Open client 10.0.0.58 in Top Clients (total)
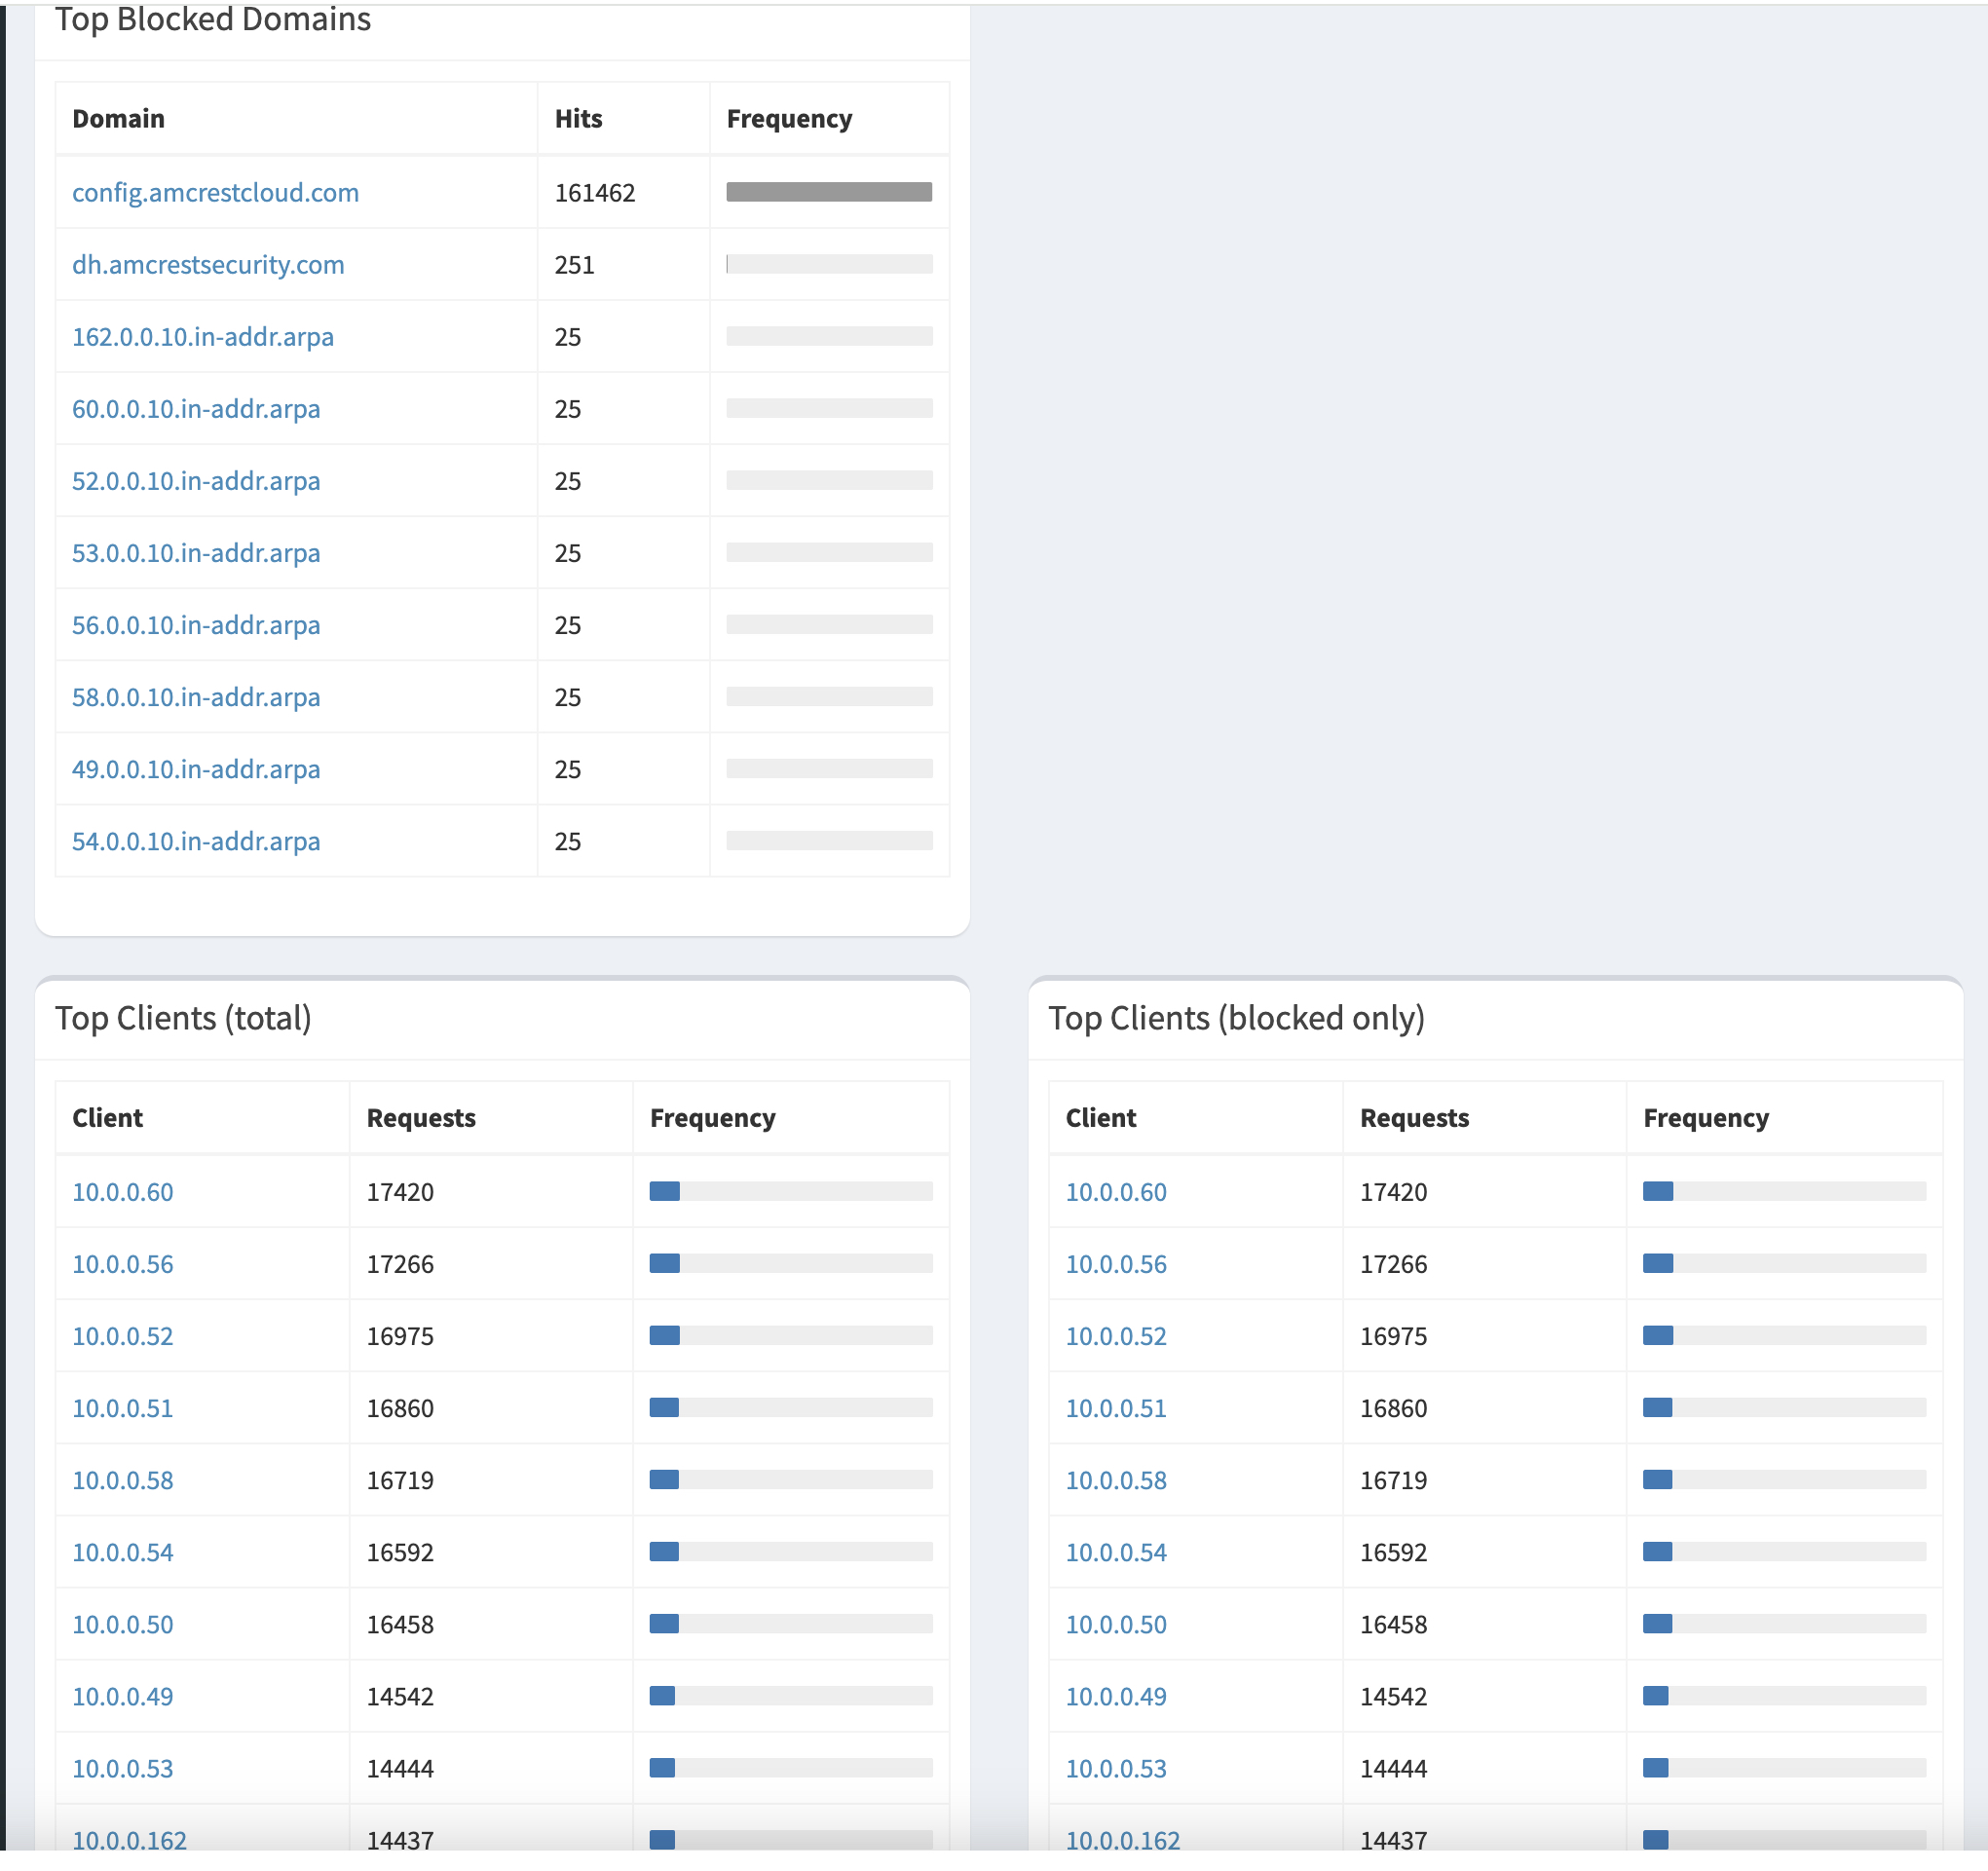 coord(123,1479)
